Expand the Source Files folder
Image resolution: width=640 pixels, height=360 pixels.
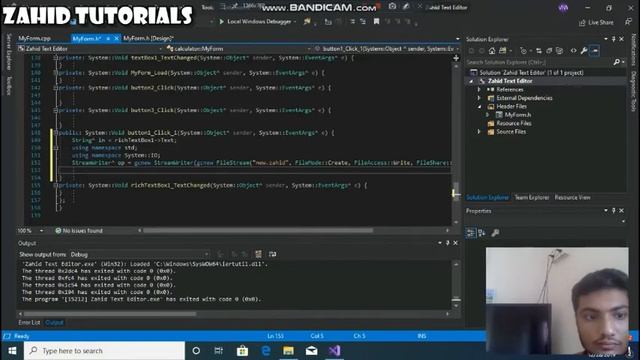(479, 132)
